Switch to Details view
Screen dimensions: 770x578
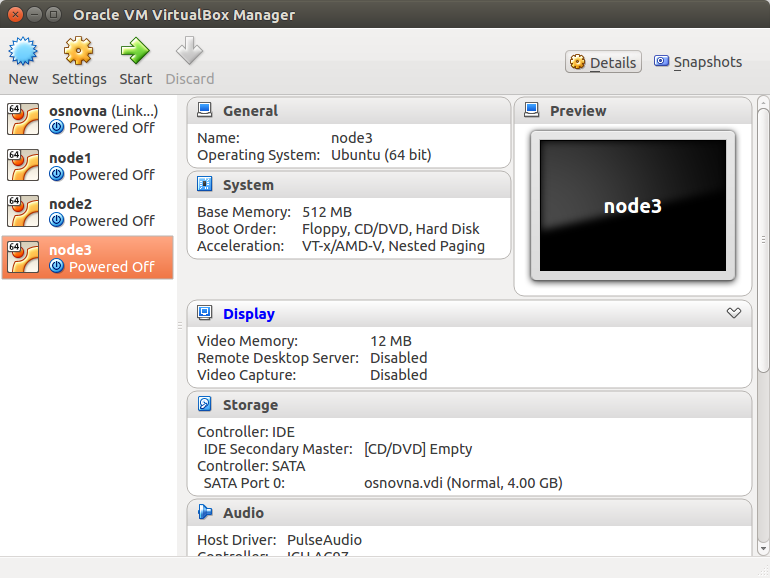[x=603, y=62]
